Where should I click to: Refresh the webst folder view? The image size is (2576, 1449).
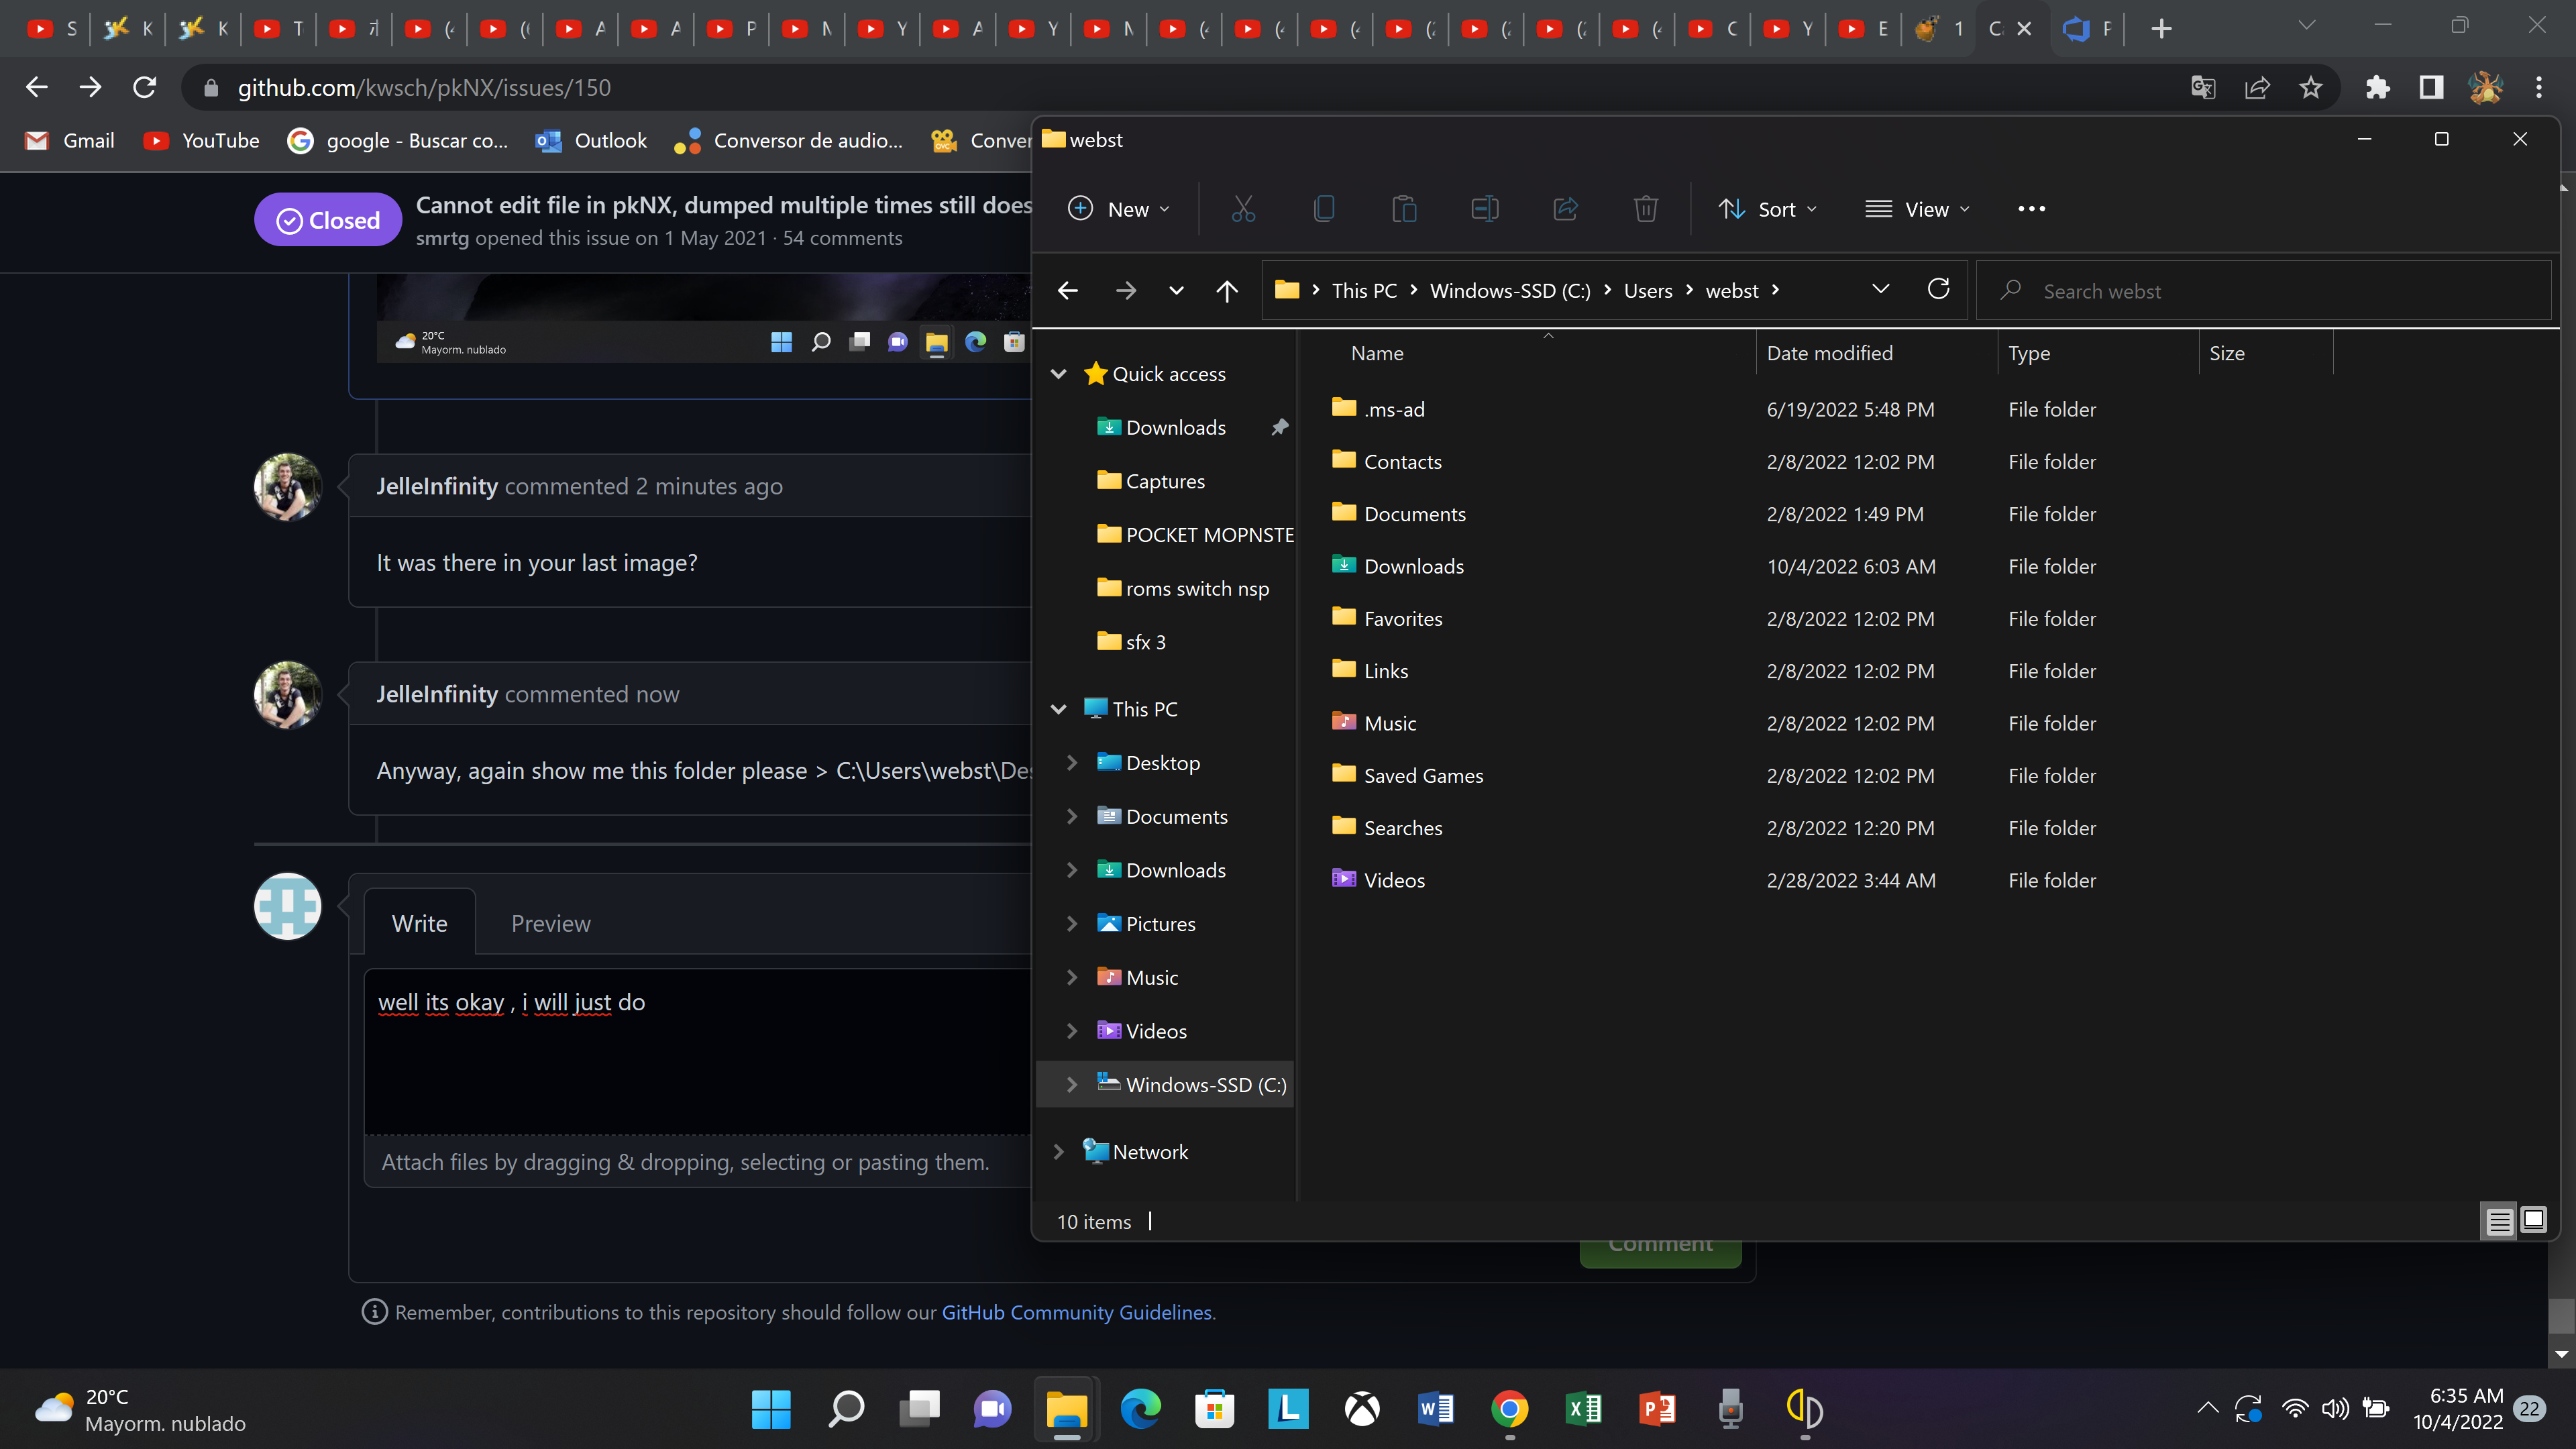1939,289
